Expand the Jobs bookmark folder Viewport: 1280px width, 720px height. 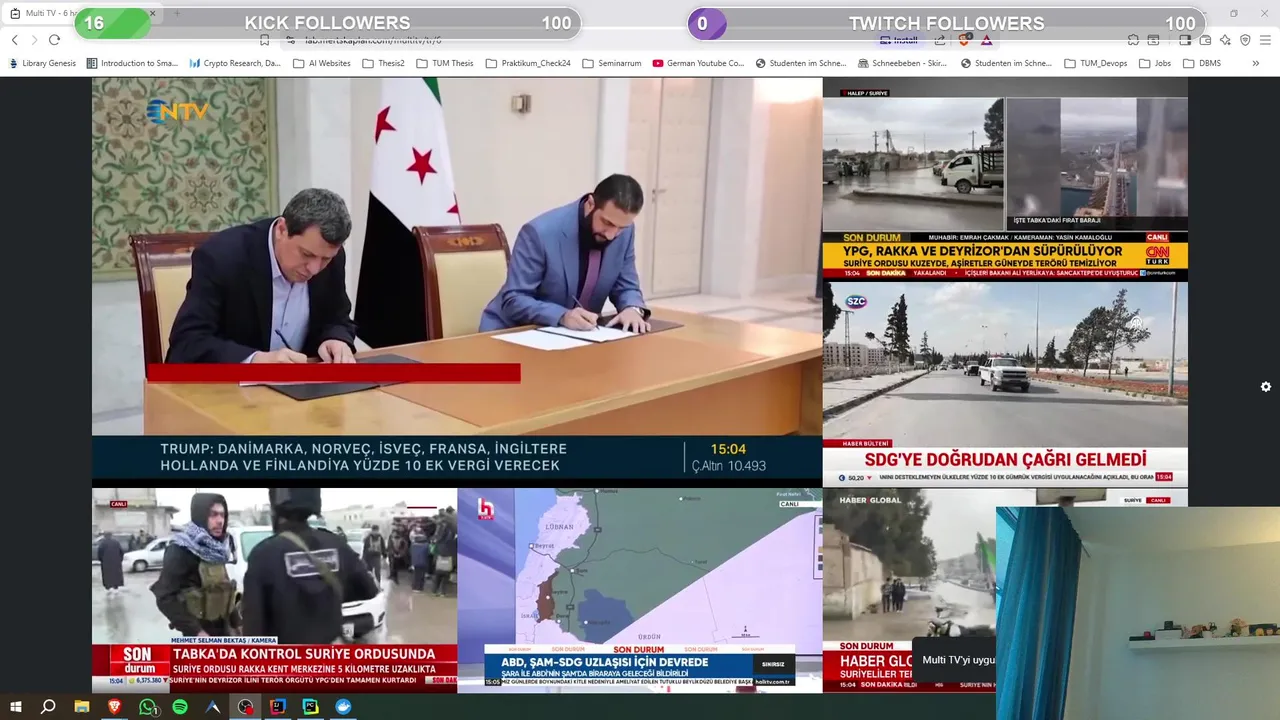click(1154, 63)
